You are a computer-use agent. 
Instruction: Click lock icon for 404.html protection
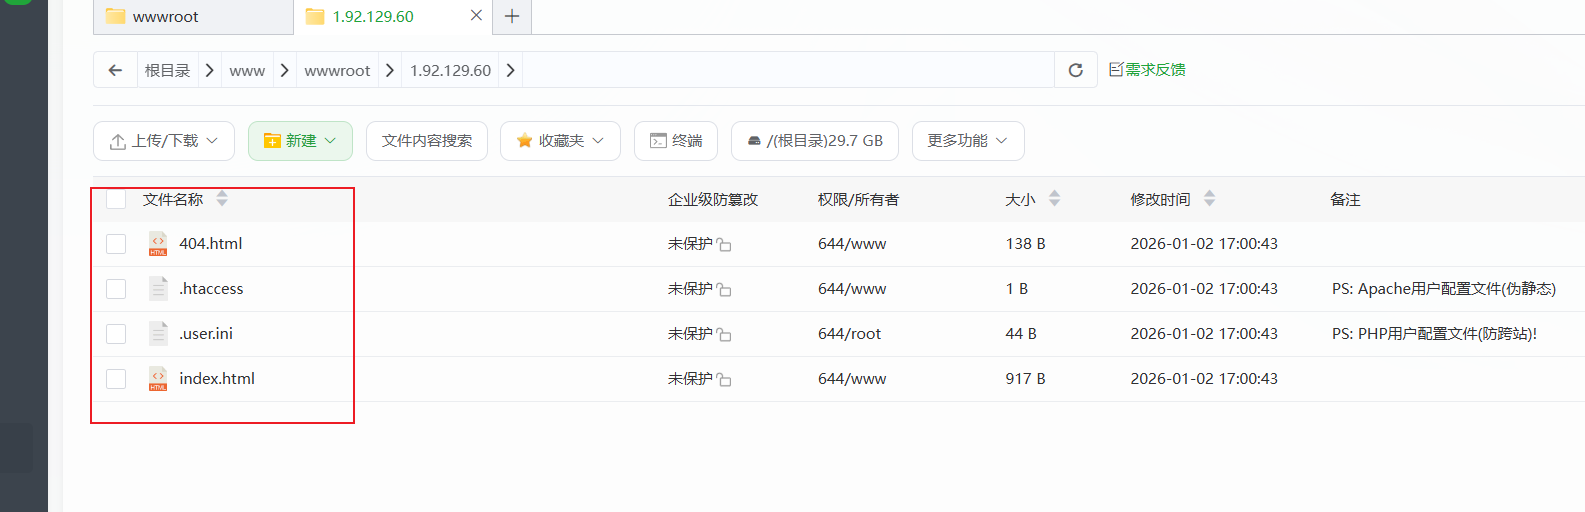(x=724, y=245)
